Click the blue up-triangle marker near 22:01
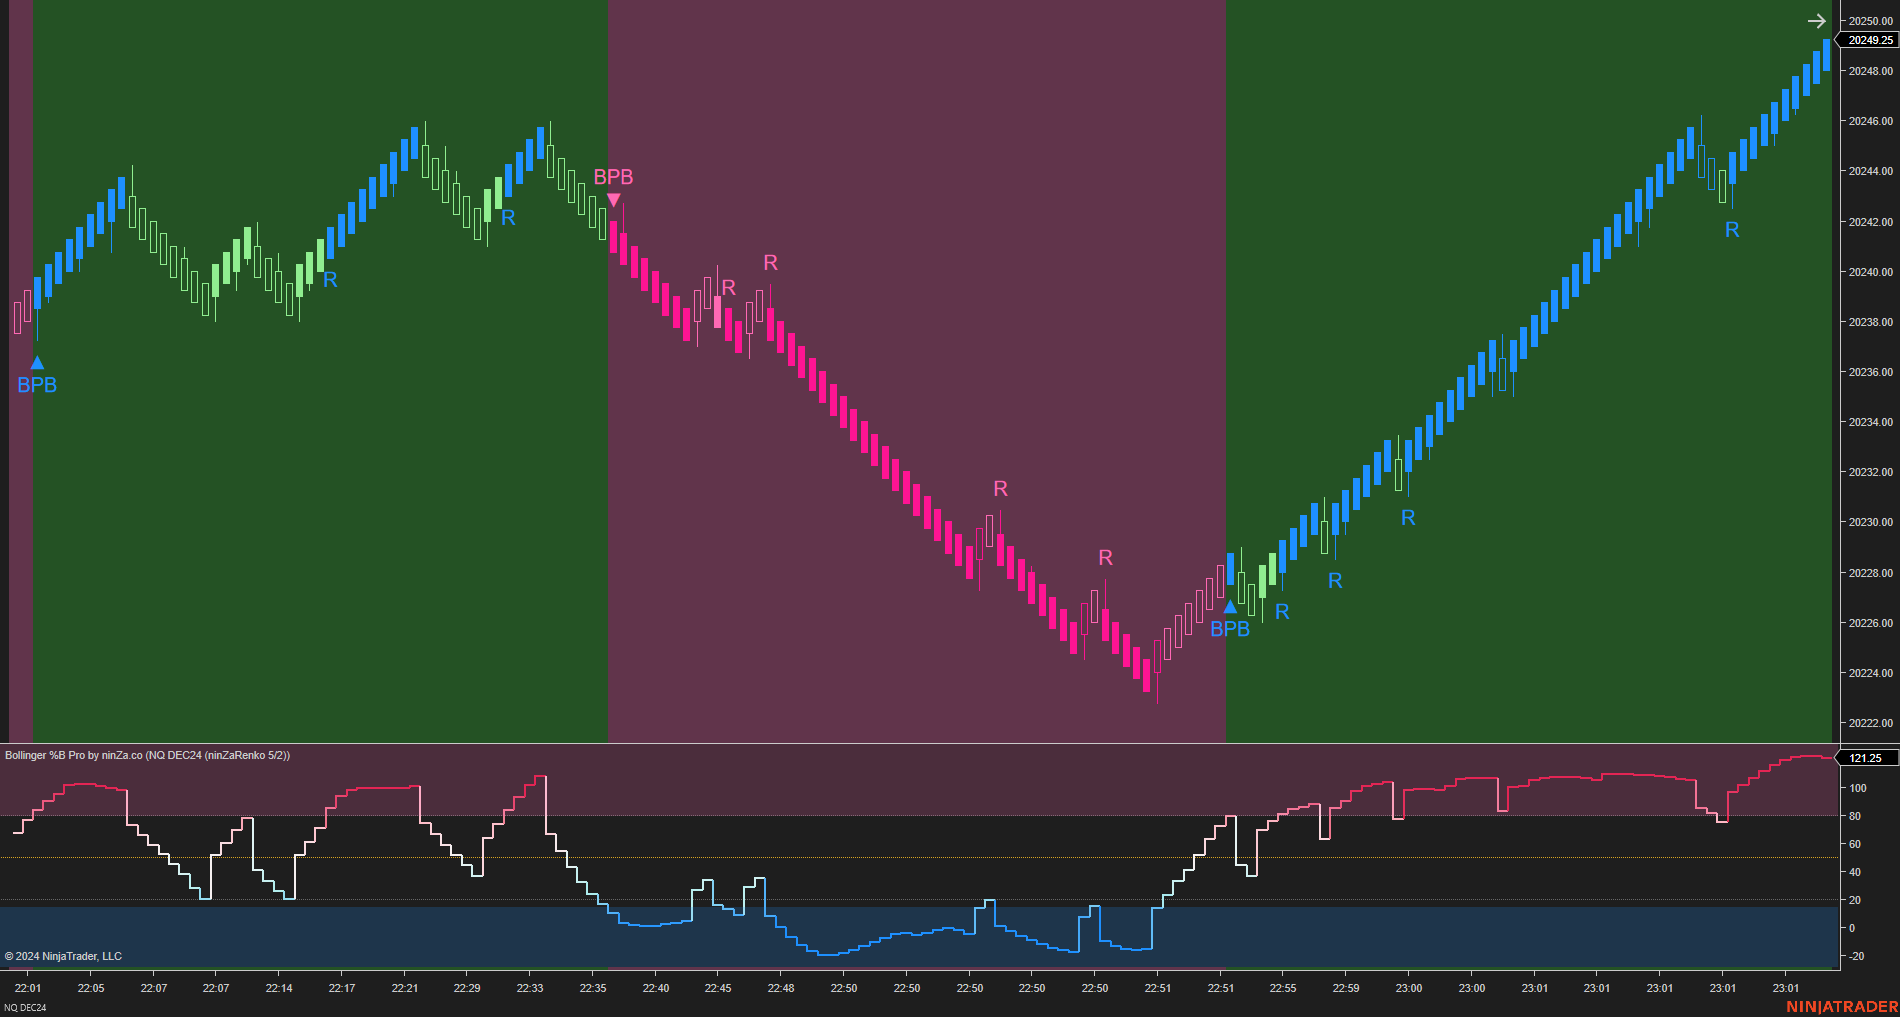The image size is (1900, 1017). click(x=37, y=363)
